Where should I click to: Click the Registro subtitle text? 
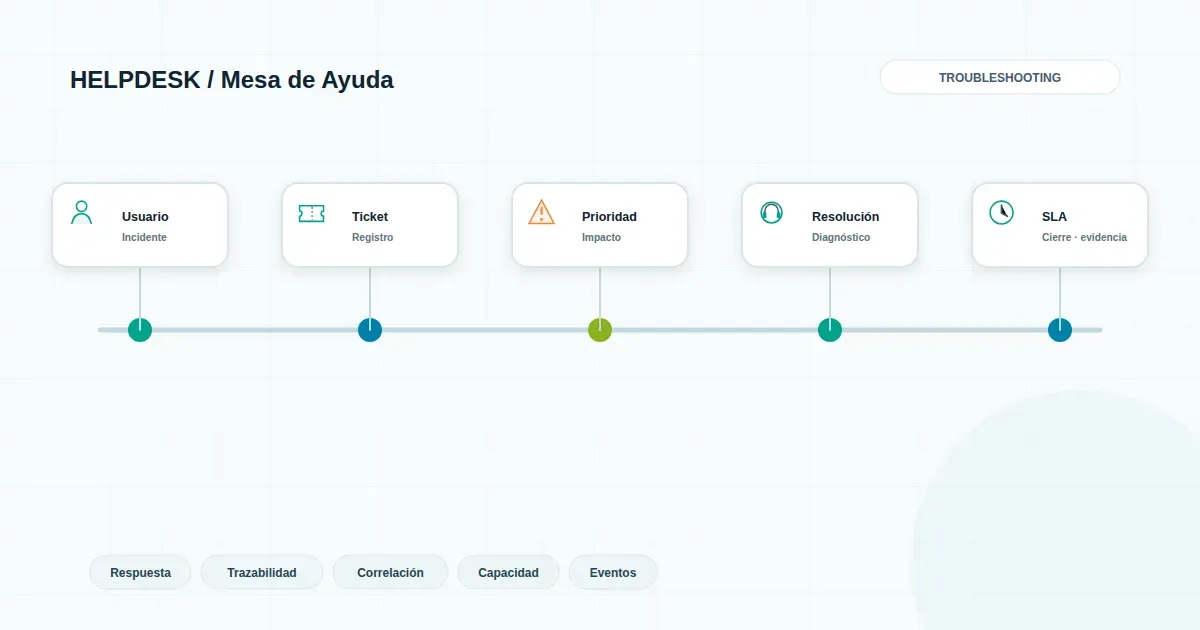[x=372, y=238]
